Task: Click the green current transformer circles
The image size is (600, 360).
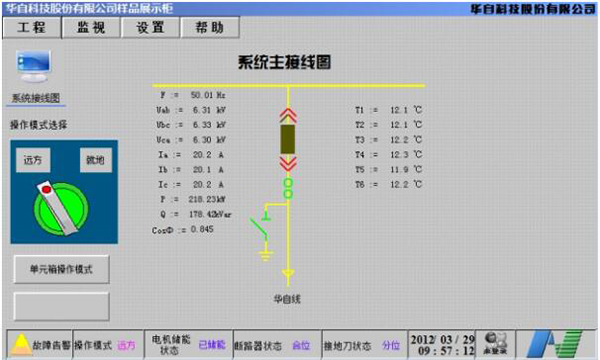Action: pyautogui.click(x=288, y=188)
